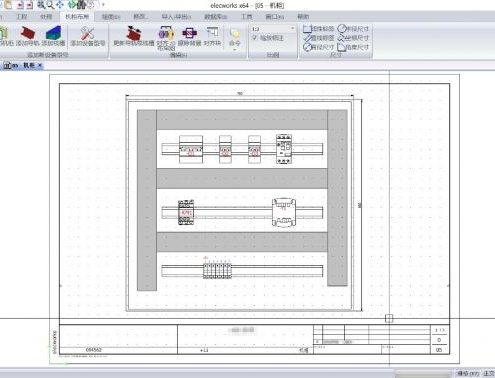Click the add rail (添加导轨) icon
495x378 pixels.
pyautogui.click(x=28, y=33)
